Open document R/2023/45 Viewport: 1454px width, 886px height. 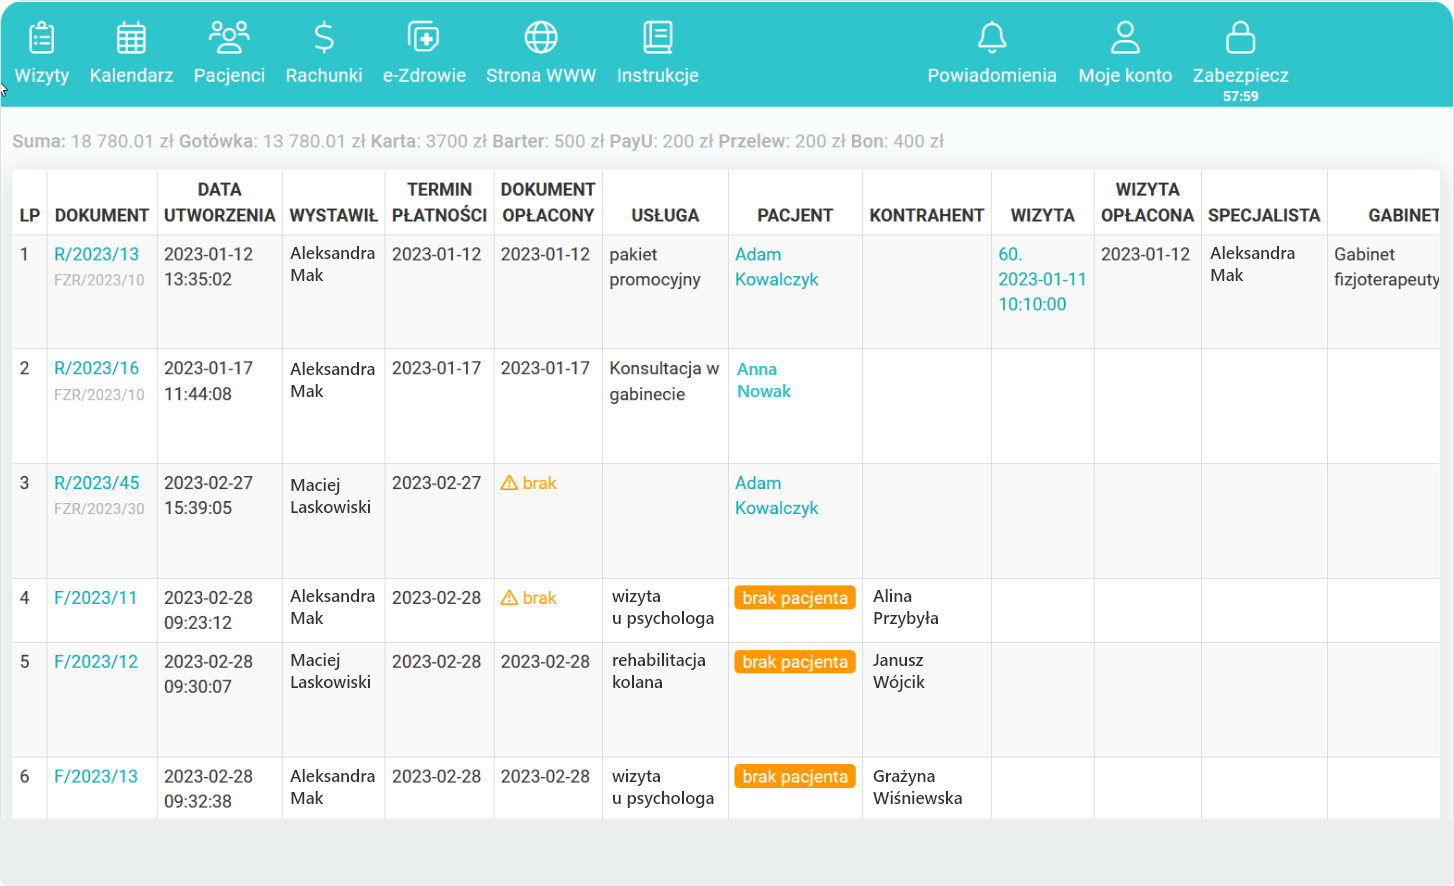(x=97, y=483)
